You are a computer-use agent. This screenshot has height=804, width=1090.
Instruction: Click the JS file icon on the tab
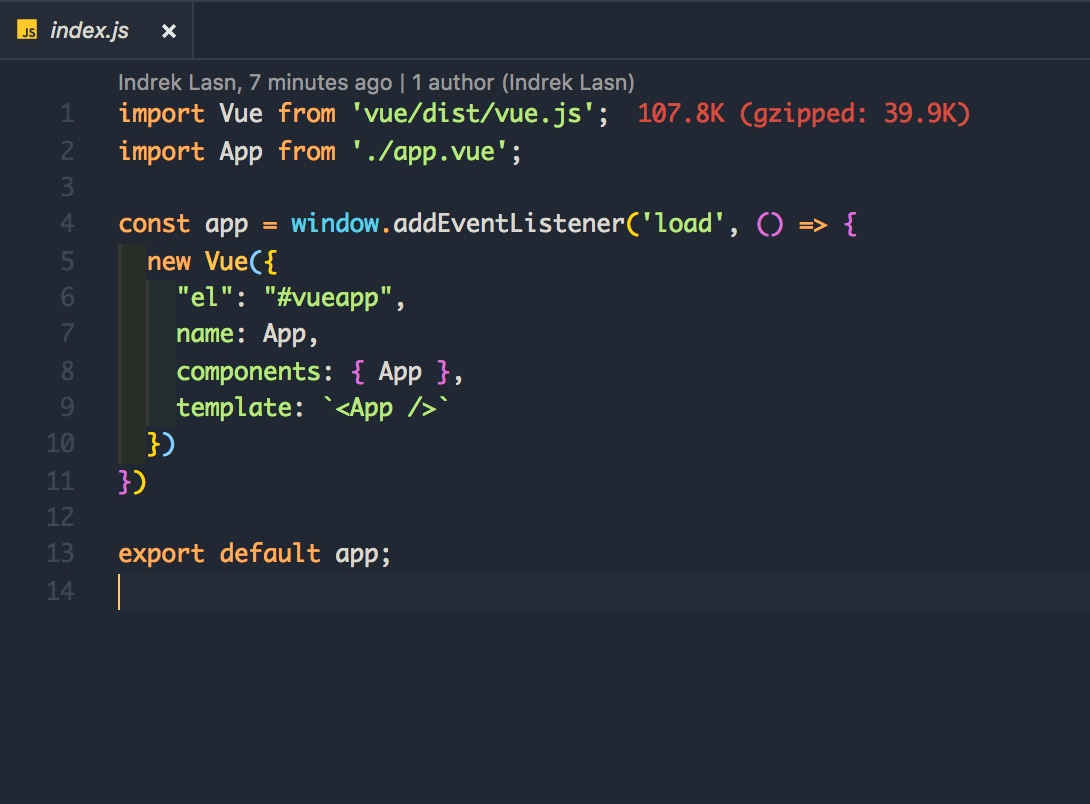pos(27,31)
